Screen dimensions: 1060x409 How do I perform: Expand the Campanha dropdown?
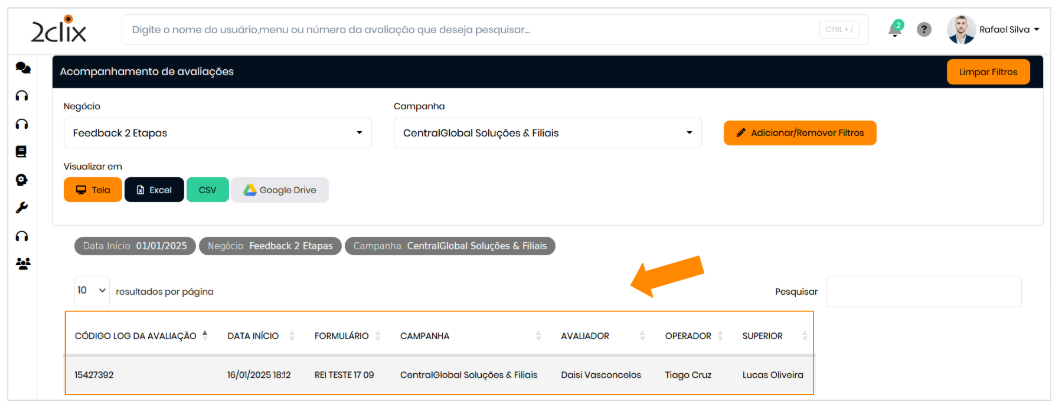[547, 133]
